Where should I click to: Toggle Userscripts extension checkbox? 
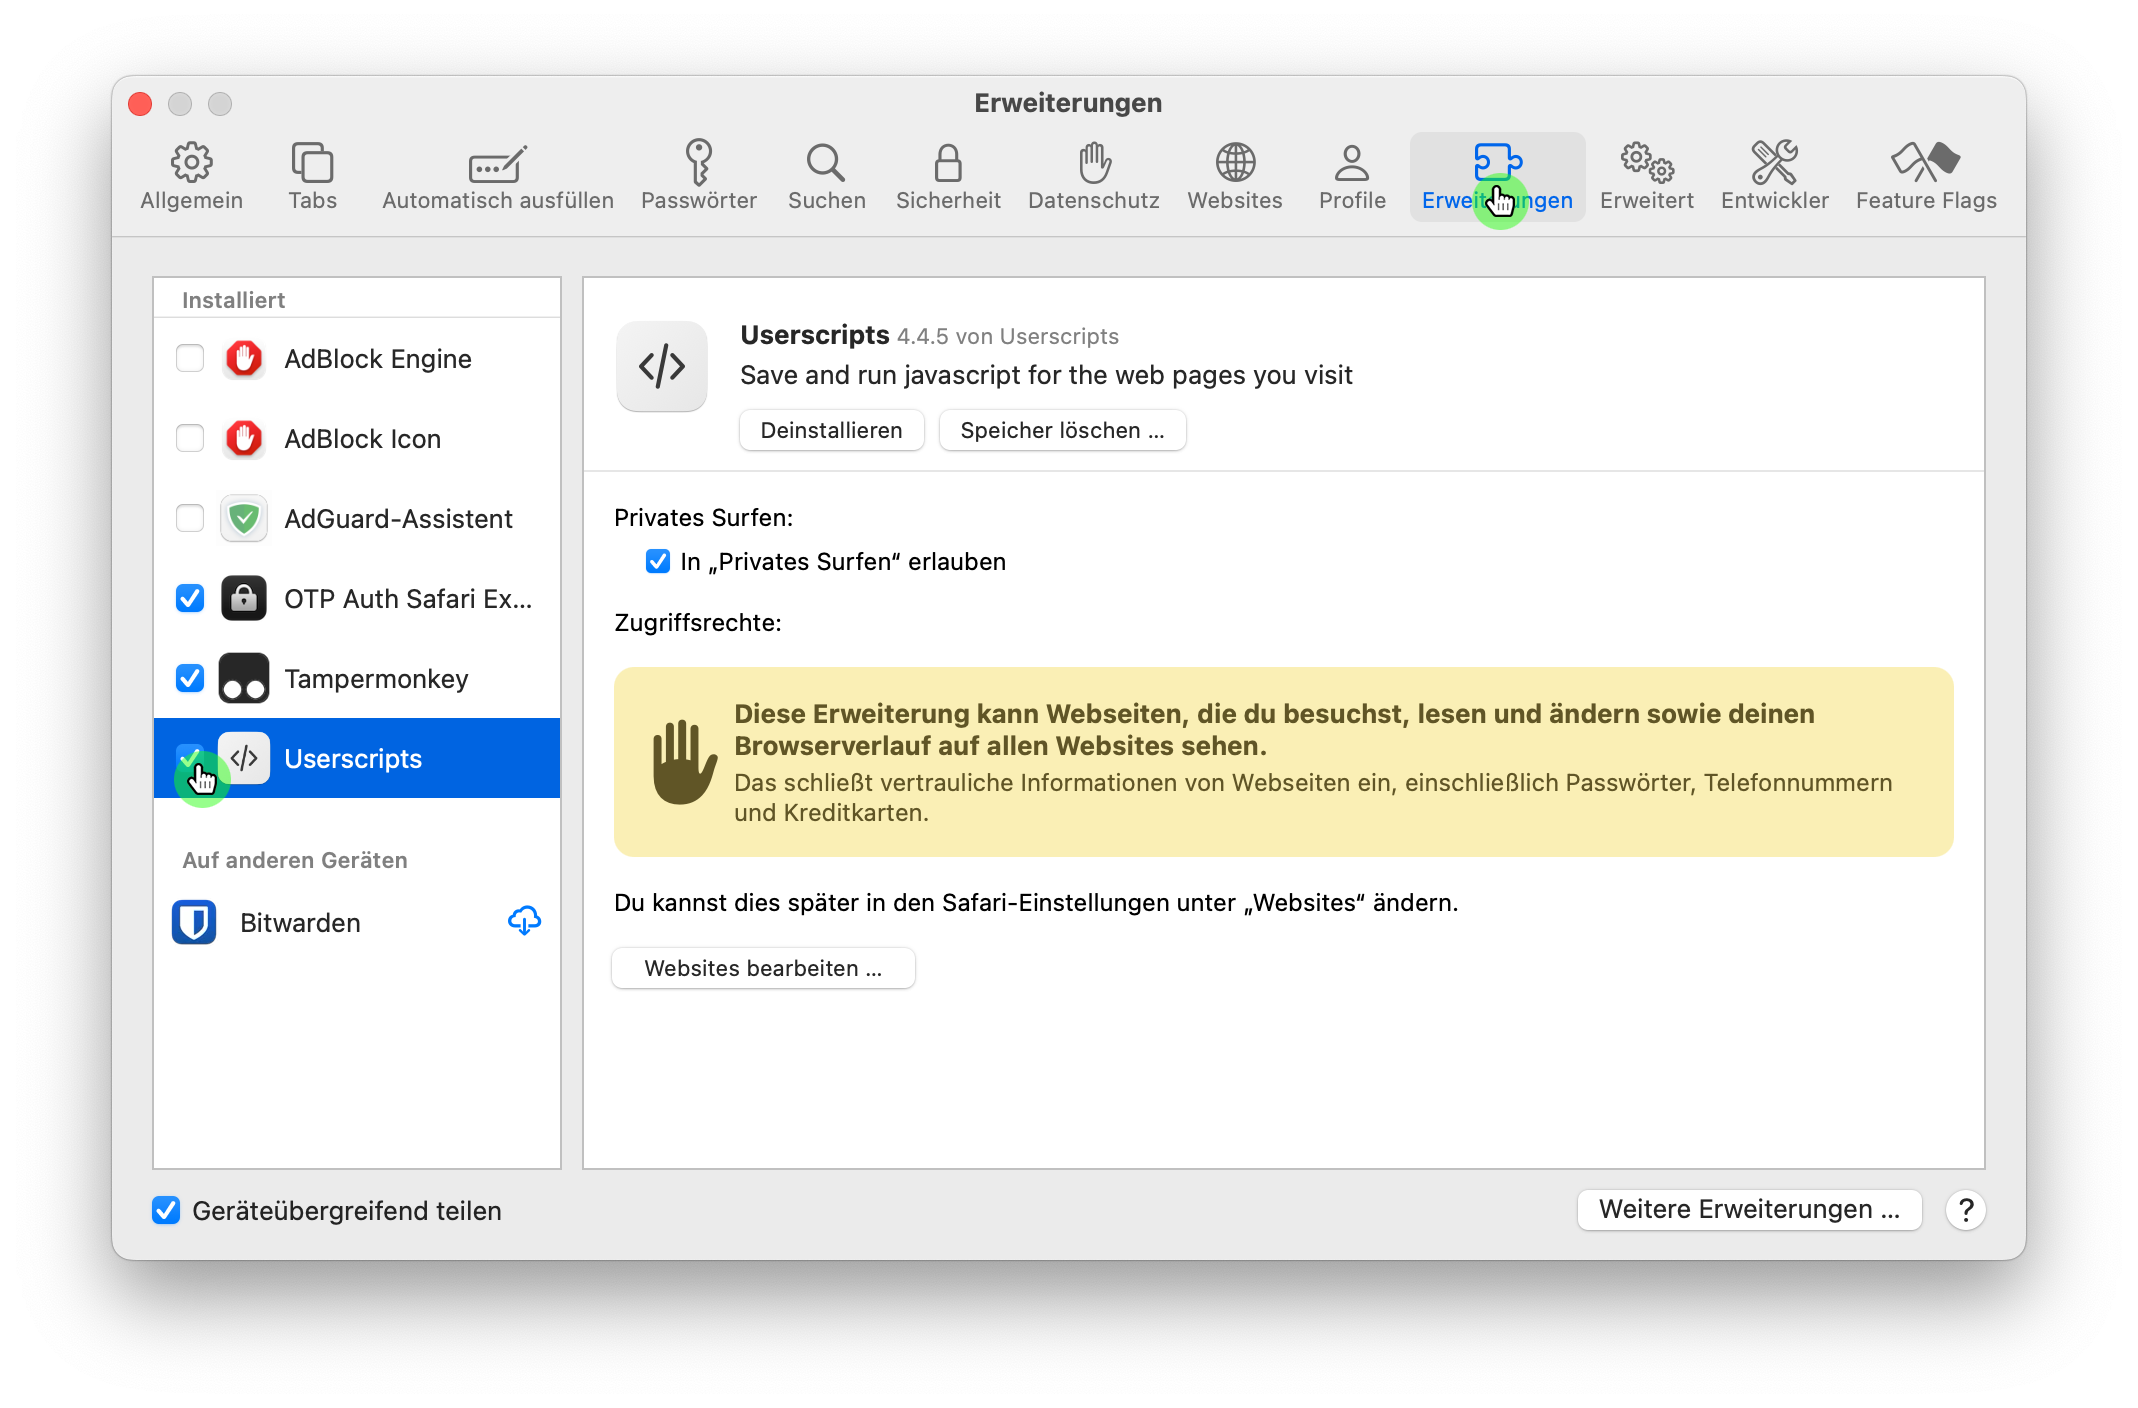click(x=192, y=759)
